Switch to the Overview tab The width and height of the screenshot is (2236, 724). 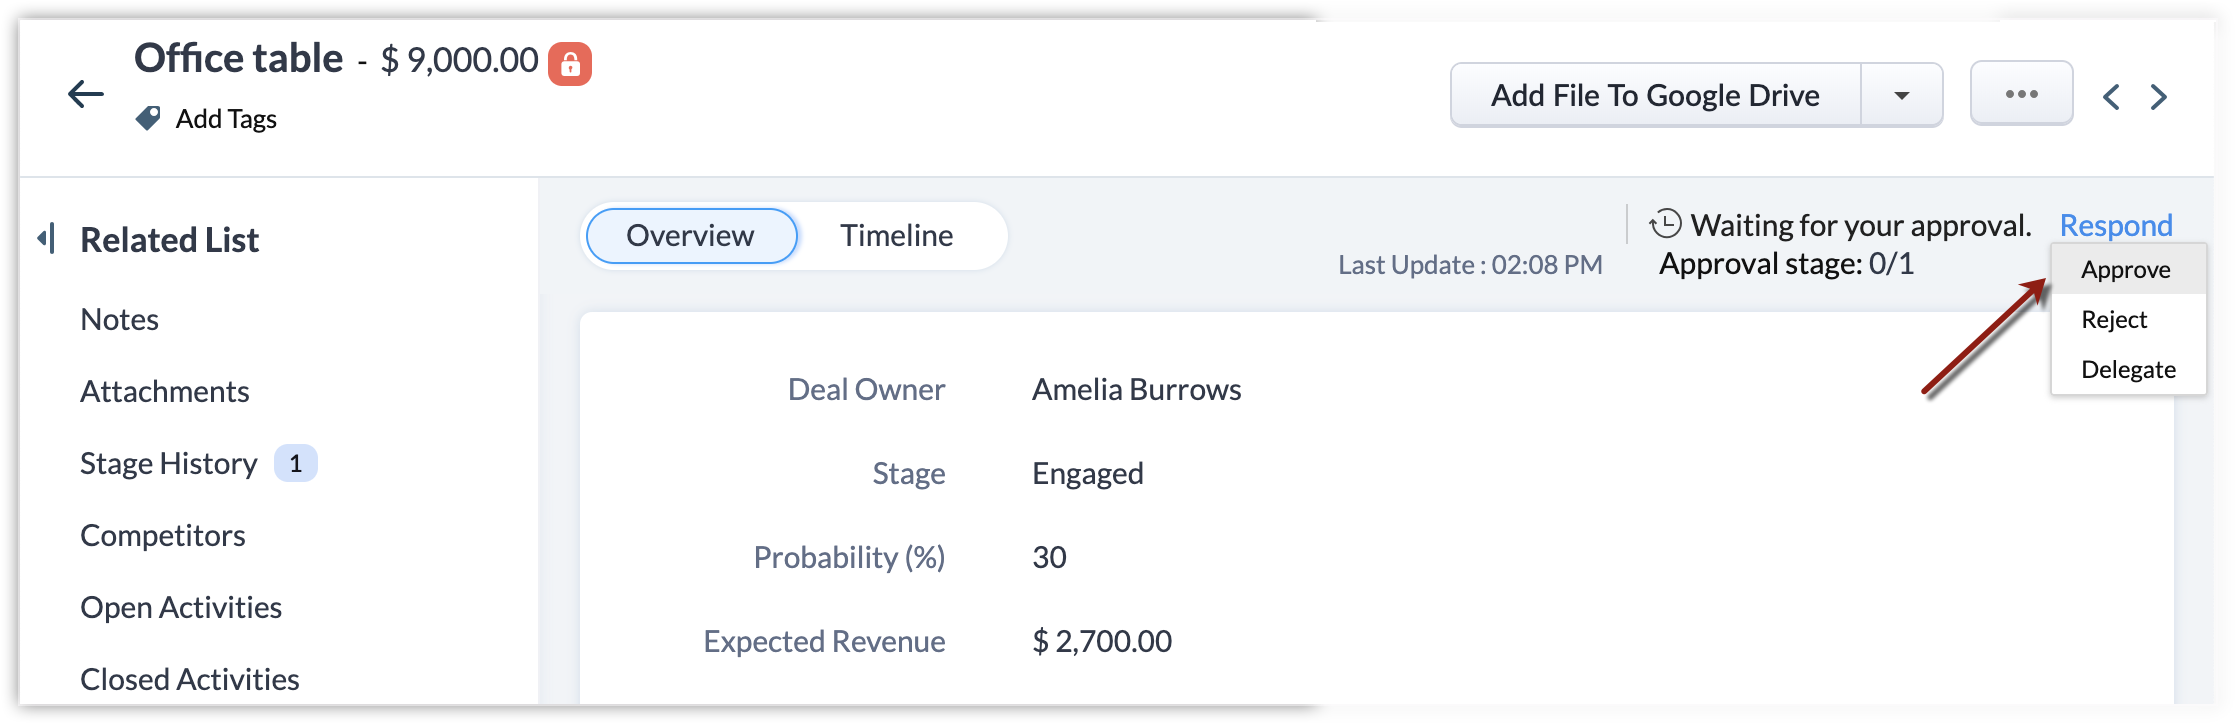[x=690, y=236]
